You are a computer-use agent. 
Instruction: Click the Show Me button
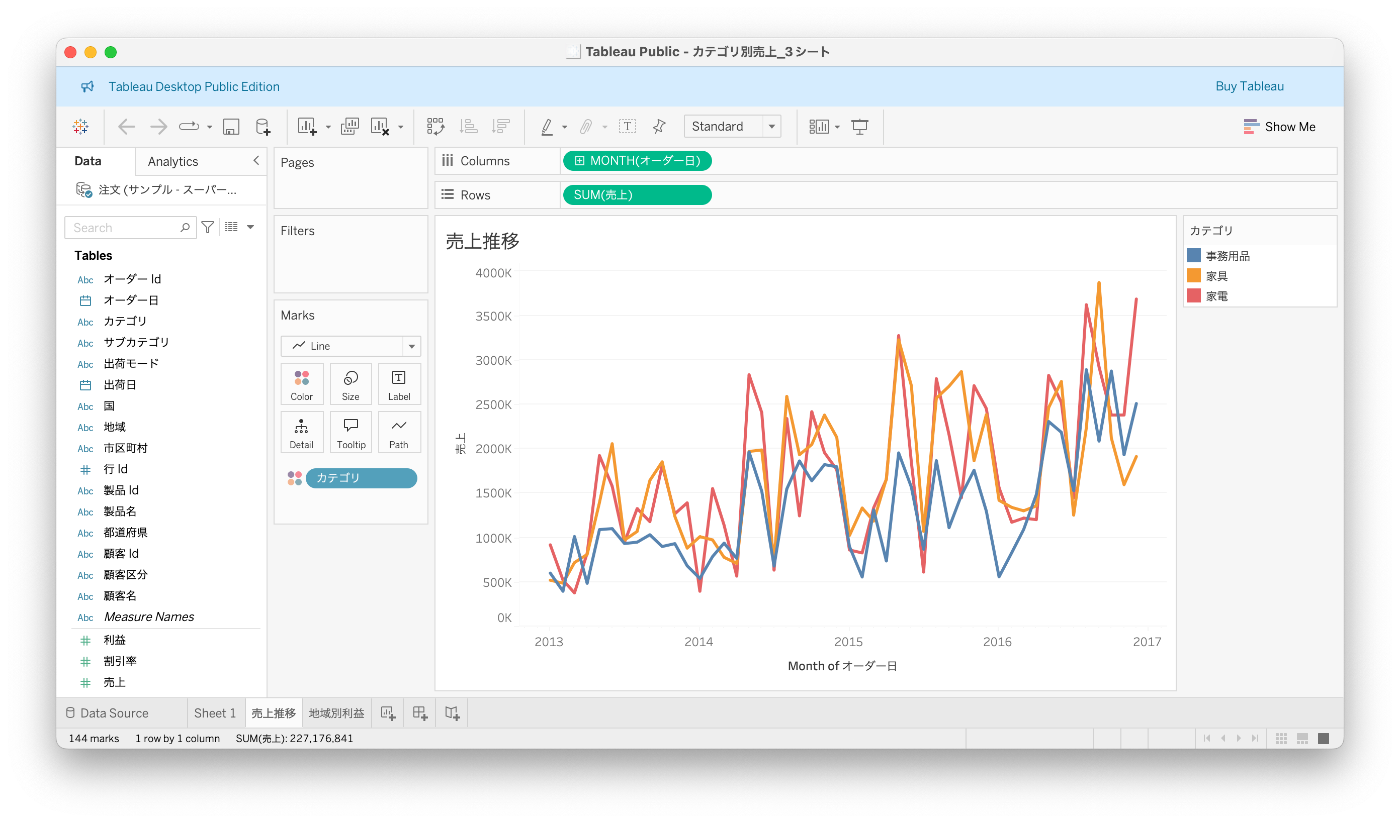point(1279,127)
